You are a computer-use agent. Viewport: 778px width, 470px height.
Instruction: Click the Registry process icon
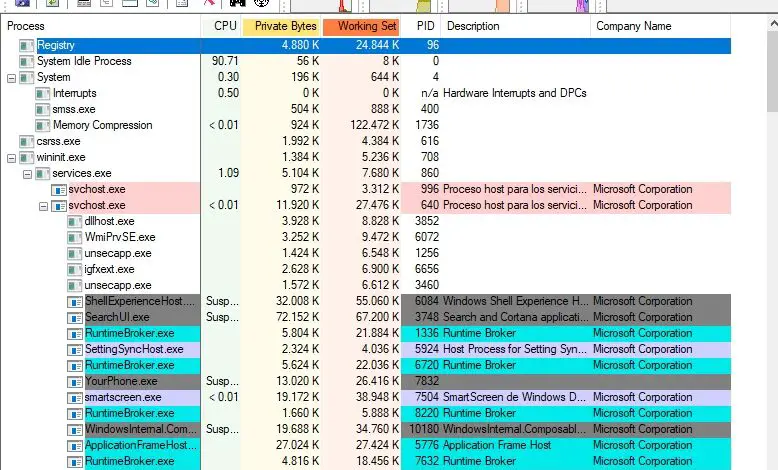pos(26,46)
